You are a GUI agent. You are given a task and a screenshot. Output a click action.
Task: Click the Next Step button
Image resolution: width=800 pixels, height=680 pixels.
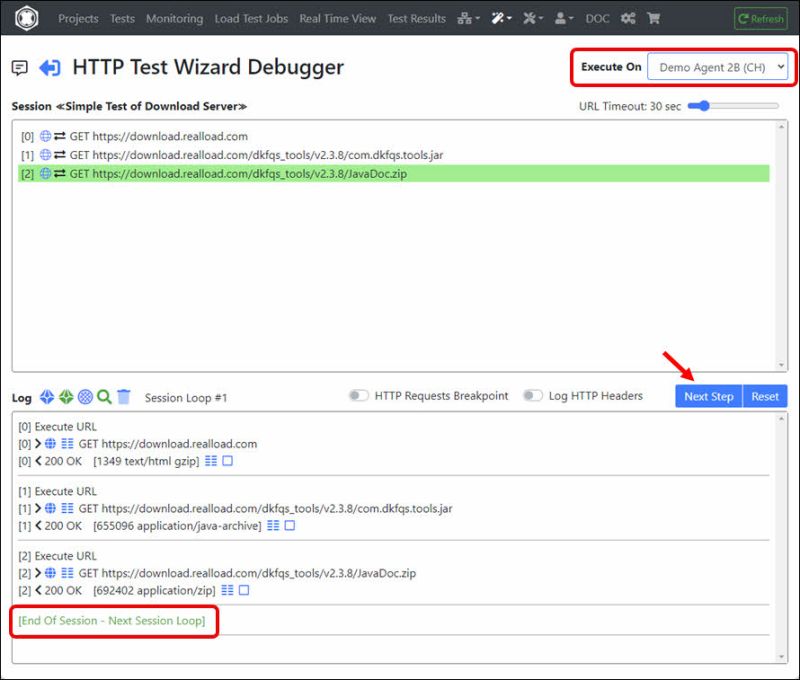(x=708, y=396)
